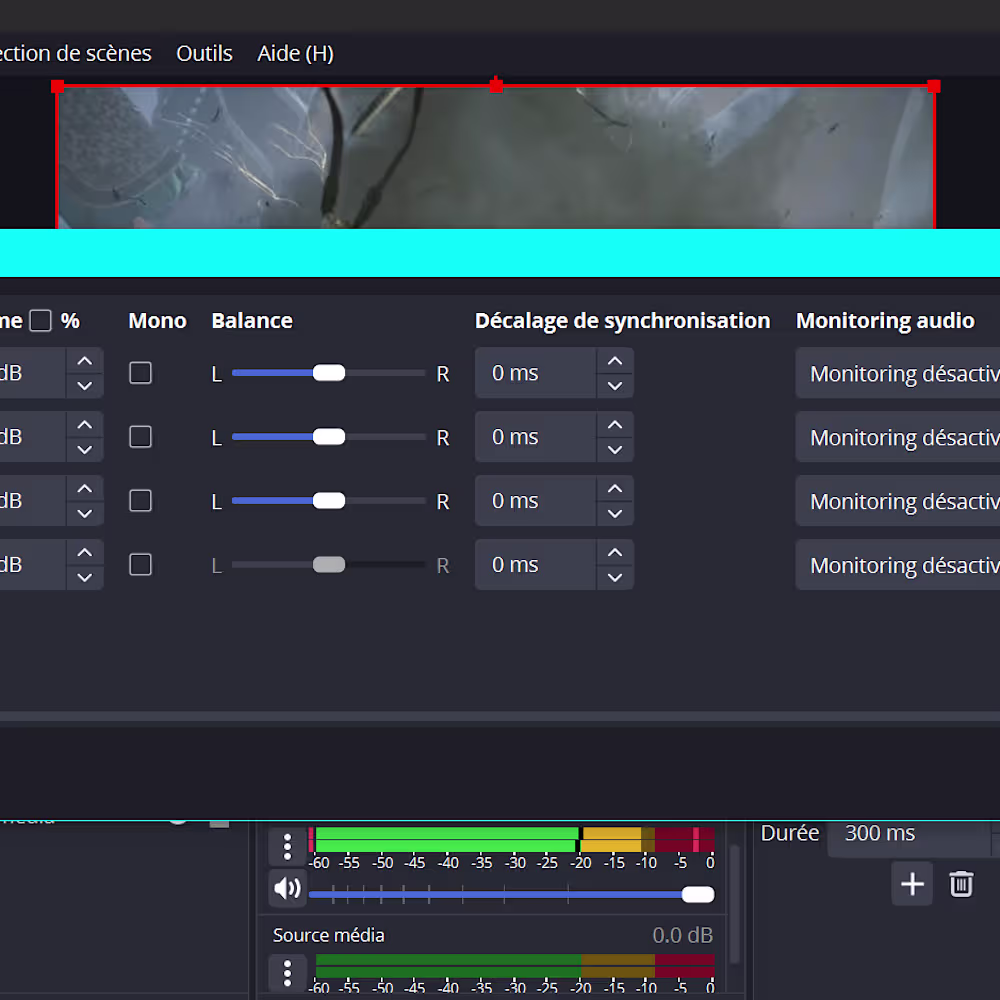The width and height of the screenshot is (1000, 1000).
Task: Decrease the third row sync offset with the down arrow
Action: tap(615, 513)
